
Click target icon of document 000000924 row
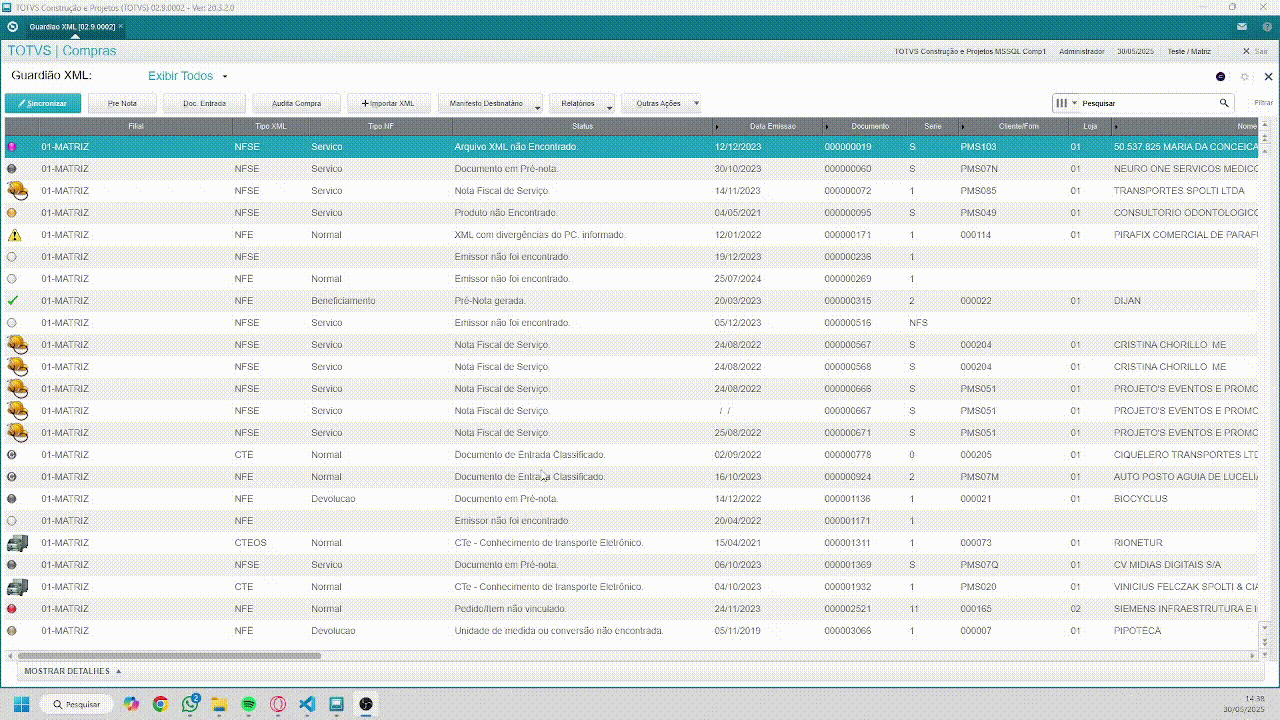click(x=12, y=477)
